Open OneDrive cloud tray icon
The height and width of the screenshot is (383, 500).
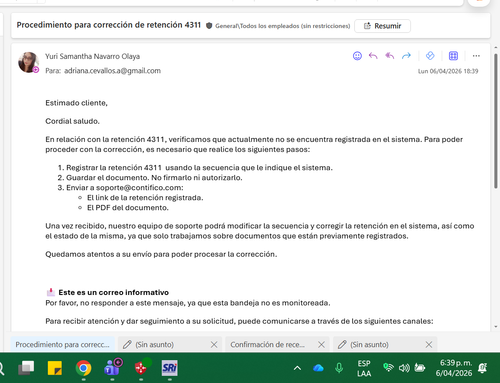click(x=318, y=368)
